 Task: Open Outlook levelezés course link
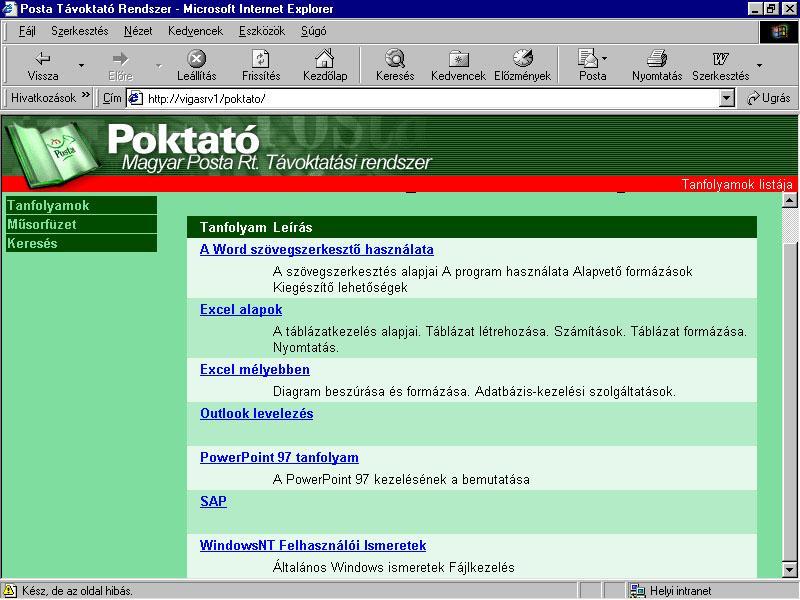tap(256, 413)
